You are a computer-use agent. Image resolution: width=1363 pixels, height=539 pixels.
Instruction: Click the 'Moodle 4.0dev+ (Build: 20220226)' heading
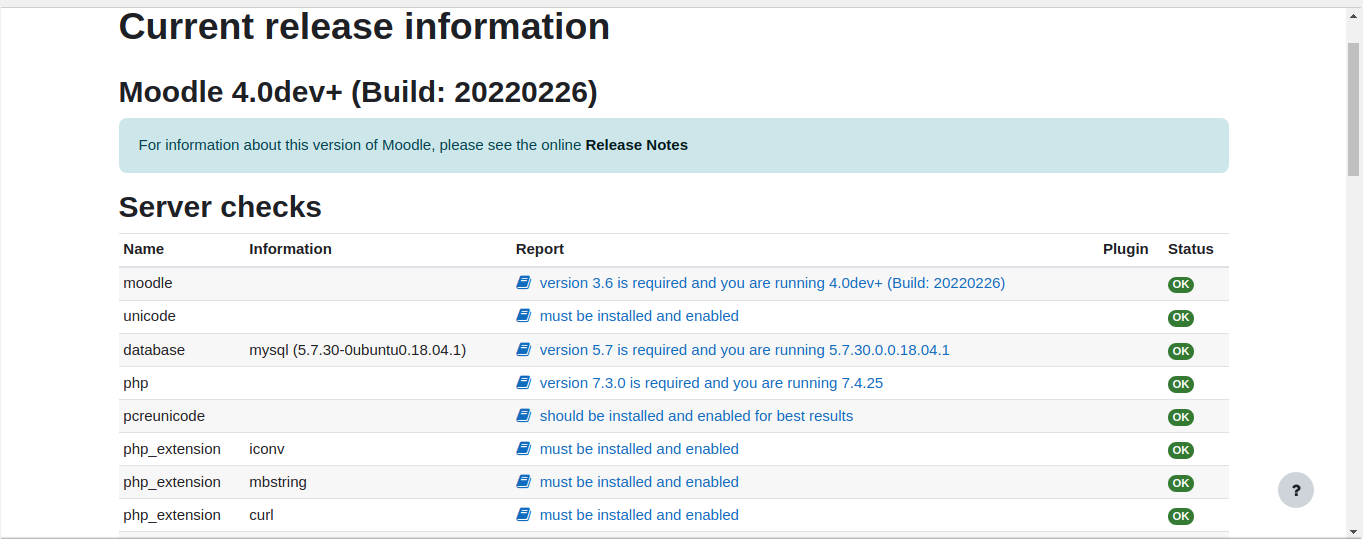358,92
